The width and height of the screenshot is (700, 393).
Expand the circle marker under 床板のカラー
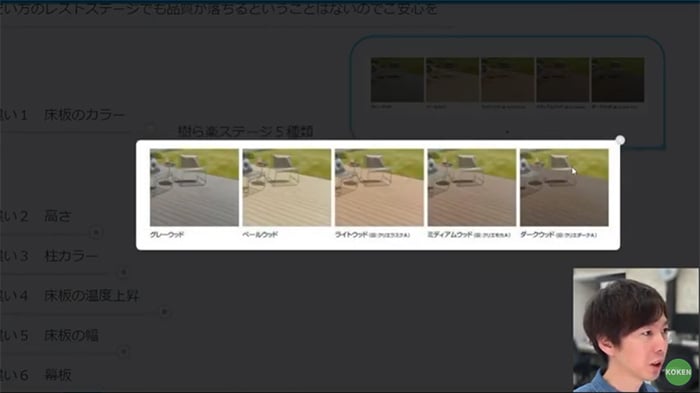coord(150,130)
